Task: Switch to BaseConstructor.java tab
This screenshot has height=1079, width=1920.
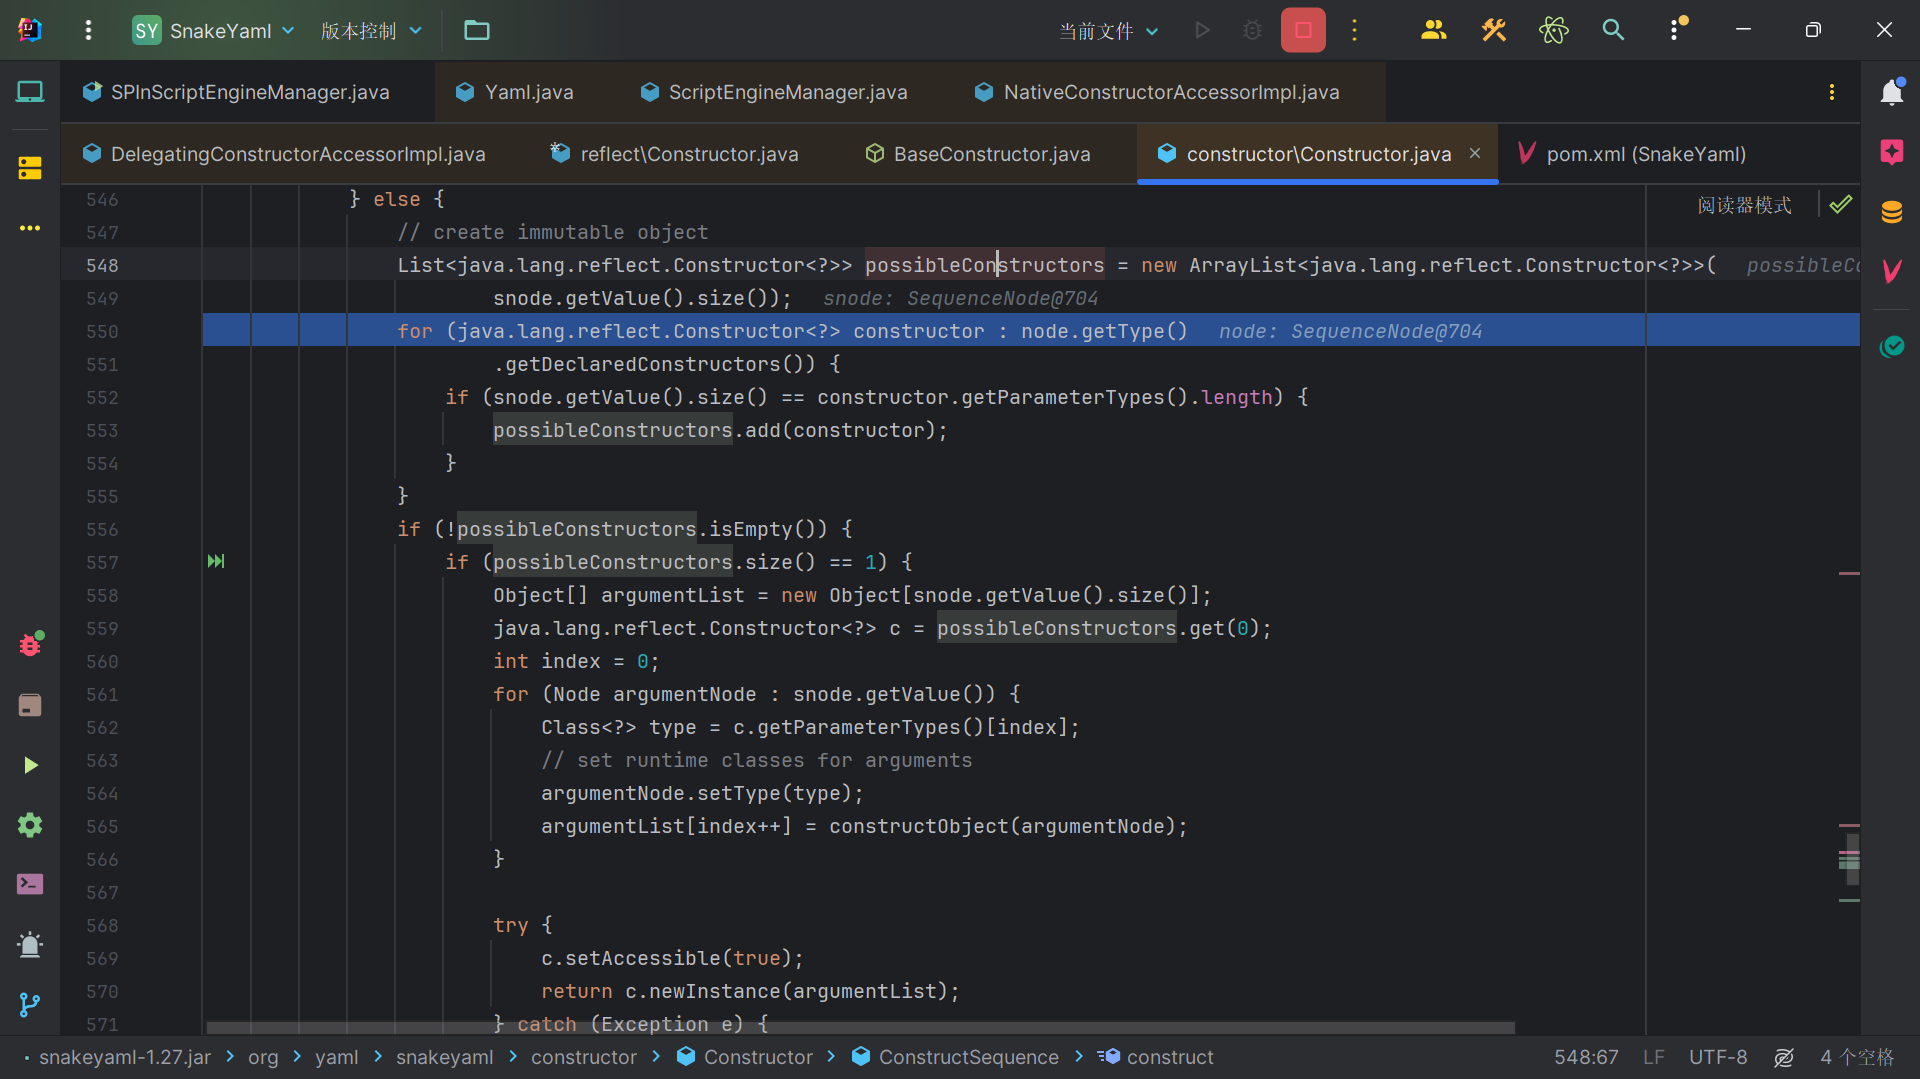Action: point(978,154)
